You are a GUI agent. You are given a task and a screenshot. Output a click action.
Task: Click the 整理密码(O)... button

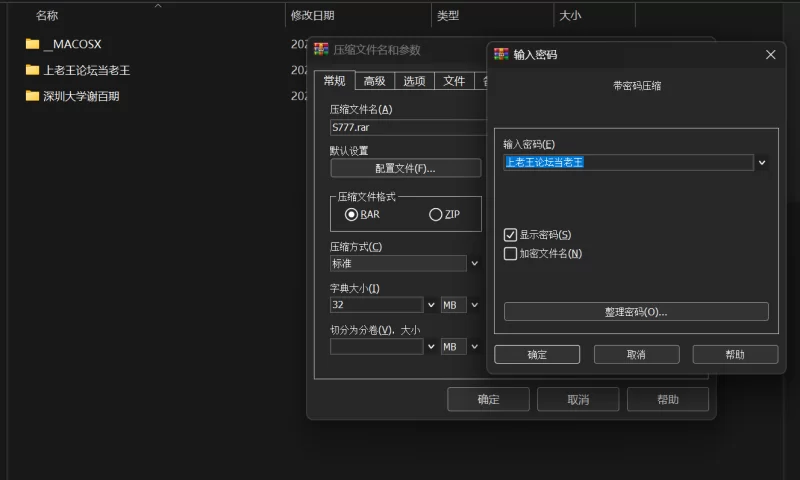(636, 312)
